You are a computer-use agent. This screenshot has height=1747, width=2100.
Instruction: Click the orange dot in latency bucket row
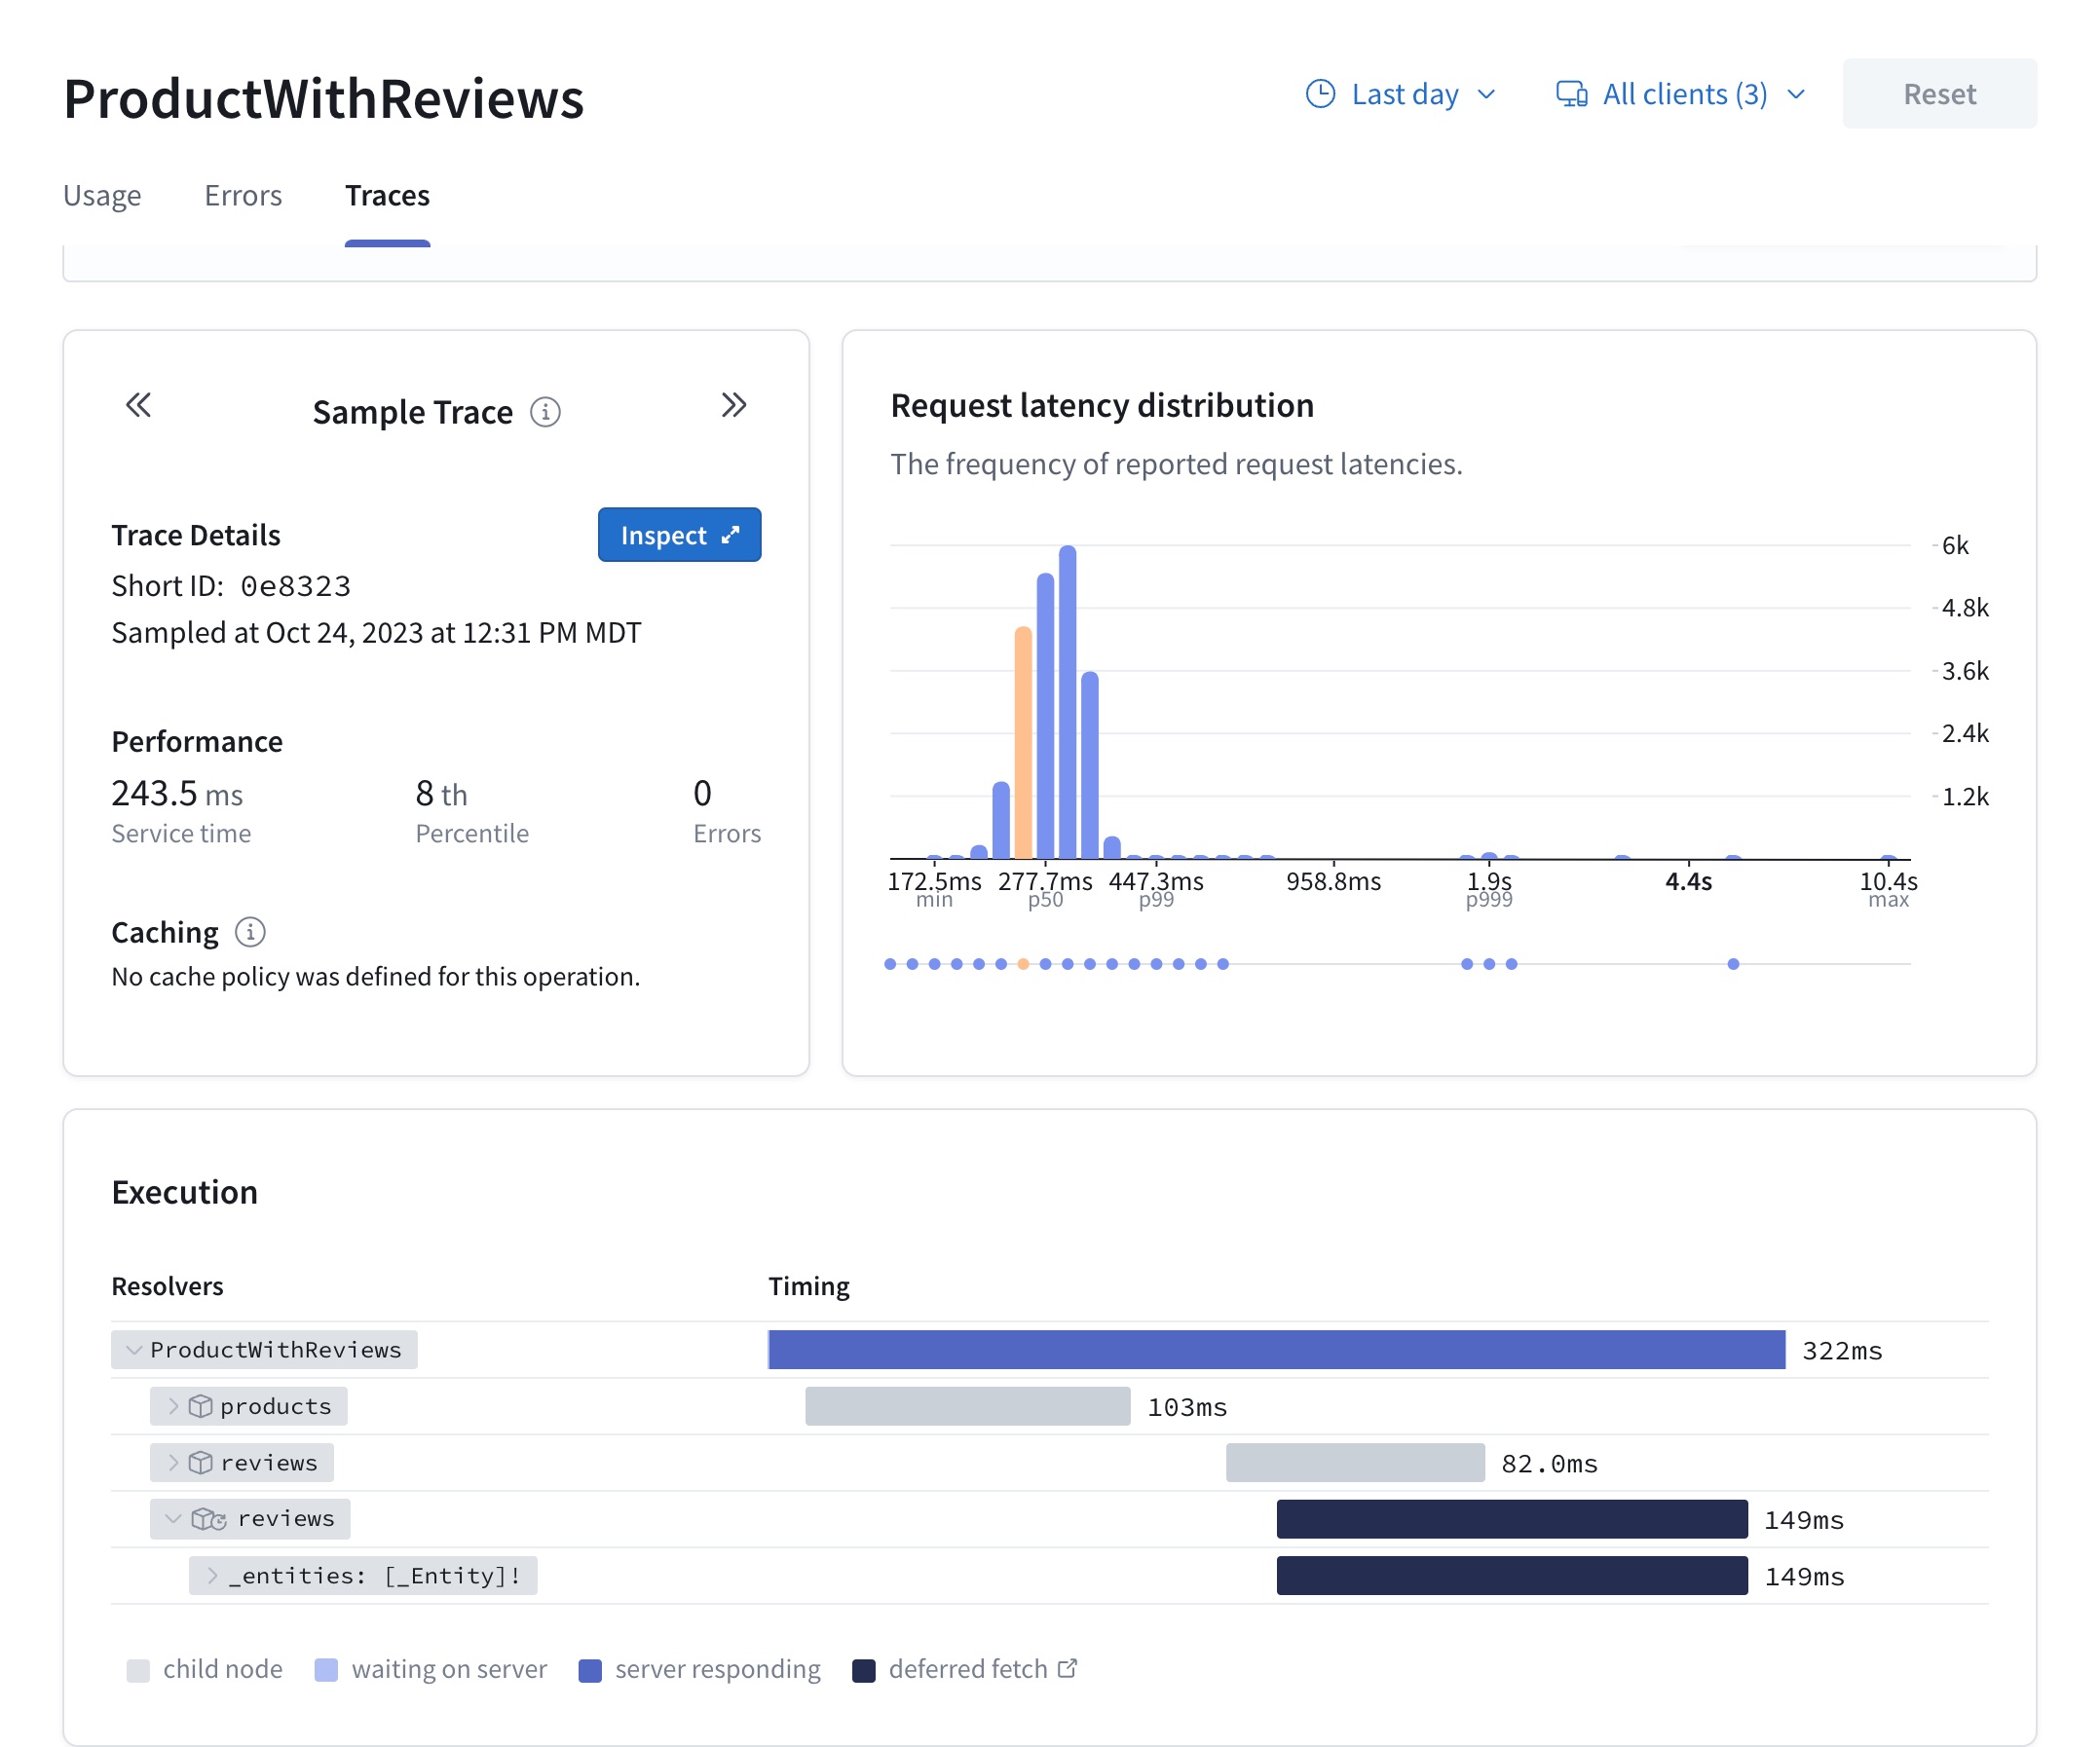pyautogui.click(x=1022, y=964)
